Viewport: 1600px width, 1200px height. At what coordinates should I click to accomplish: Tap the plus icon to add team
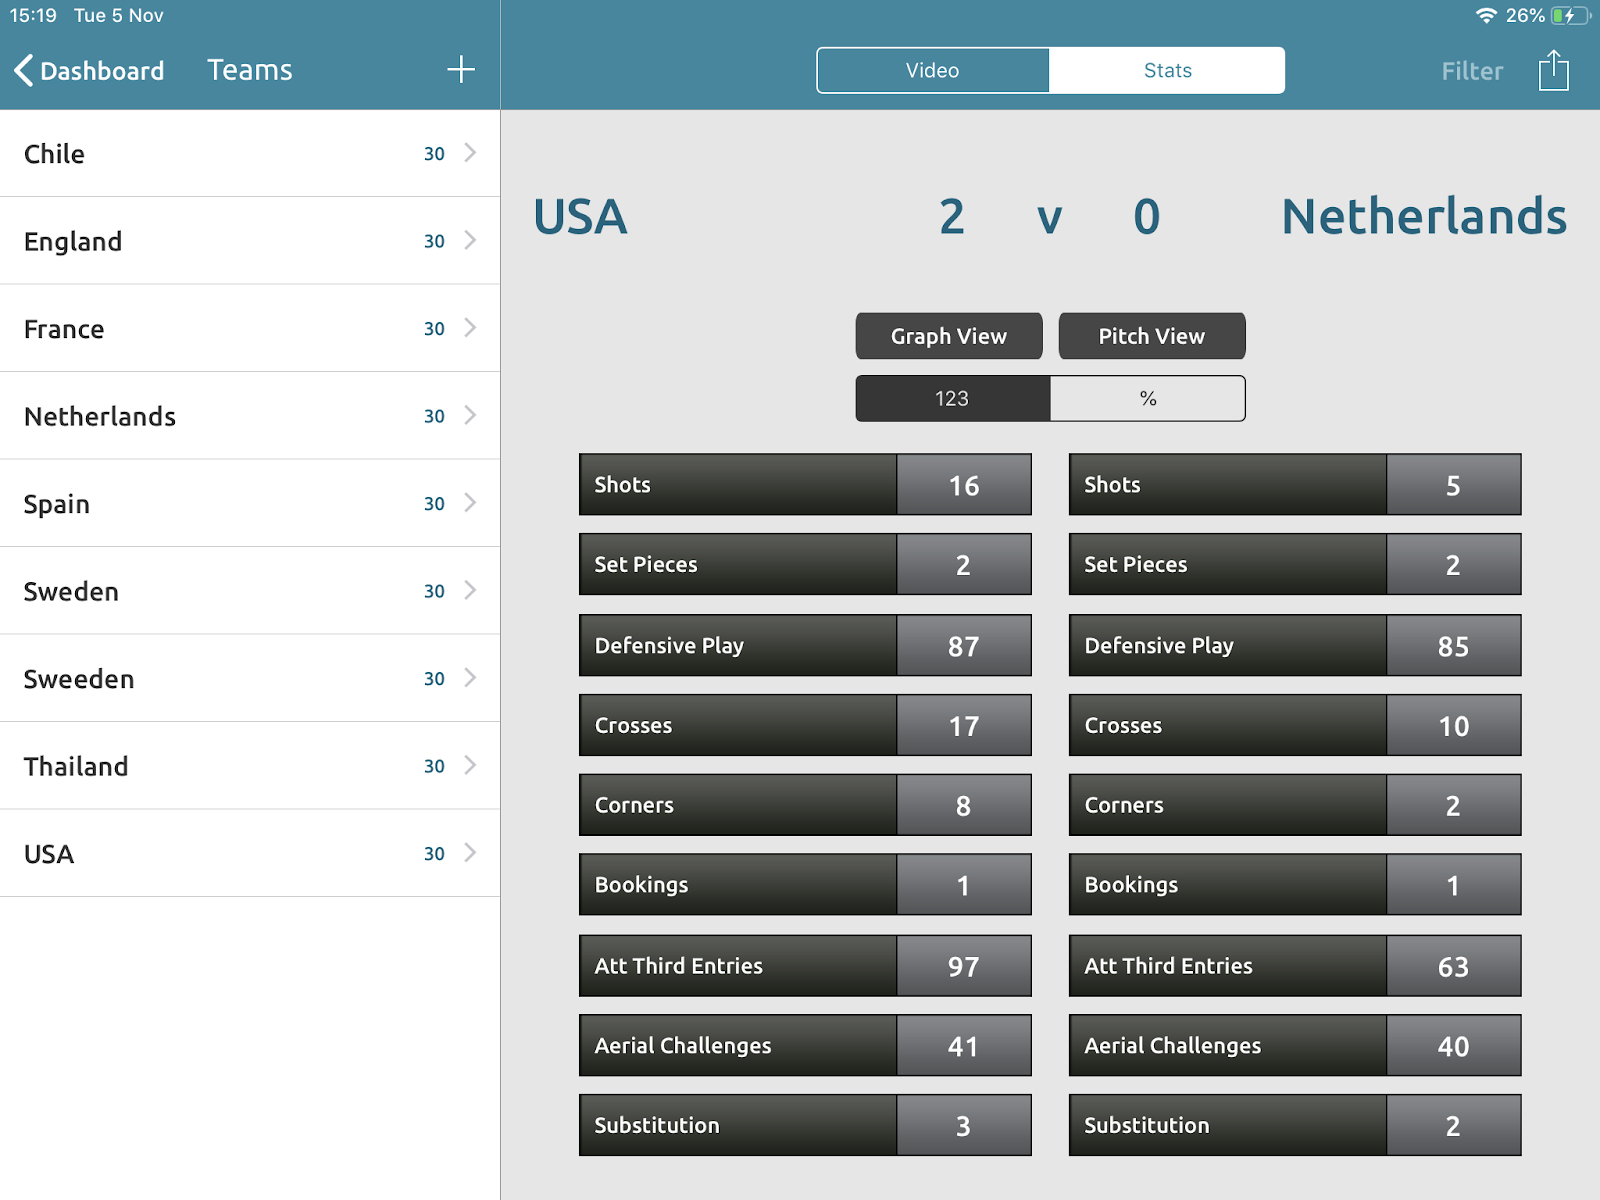click(x=460, y=70)
